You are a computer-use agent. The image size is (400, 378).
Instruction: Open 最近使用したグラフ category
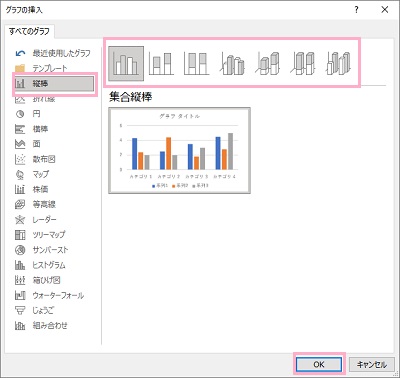coord(53,53)
